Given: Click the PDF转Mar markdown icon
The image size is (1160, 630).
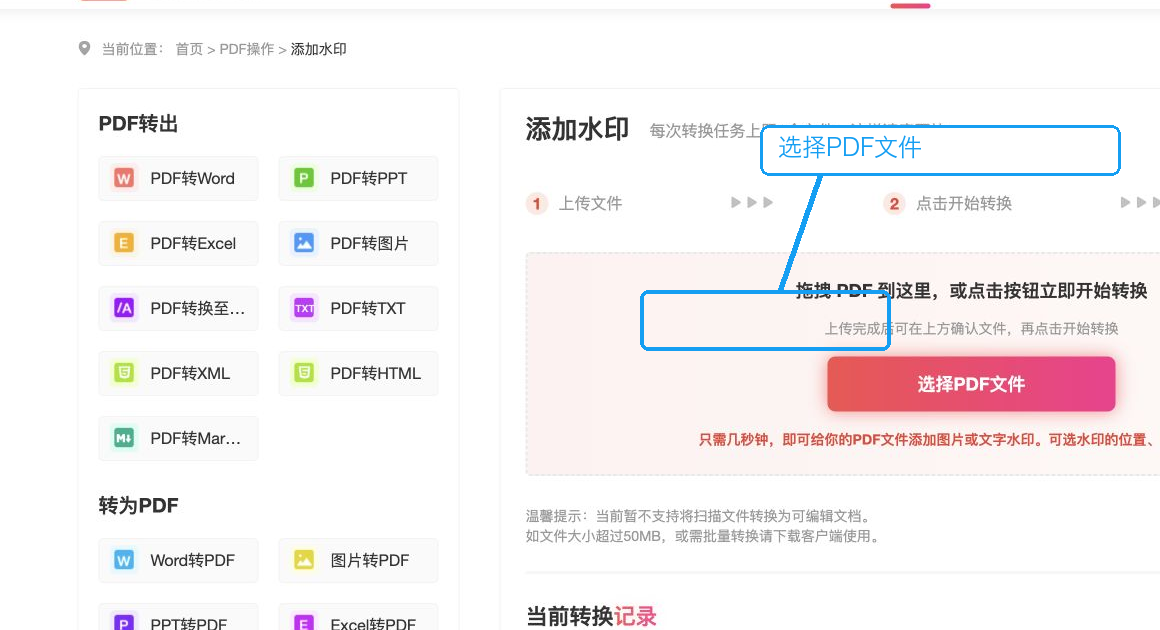Looking at the screenshot, I should click(124, 438).
